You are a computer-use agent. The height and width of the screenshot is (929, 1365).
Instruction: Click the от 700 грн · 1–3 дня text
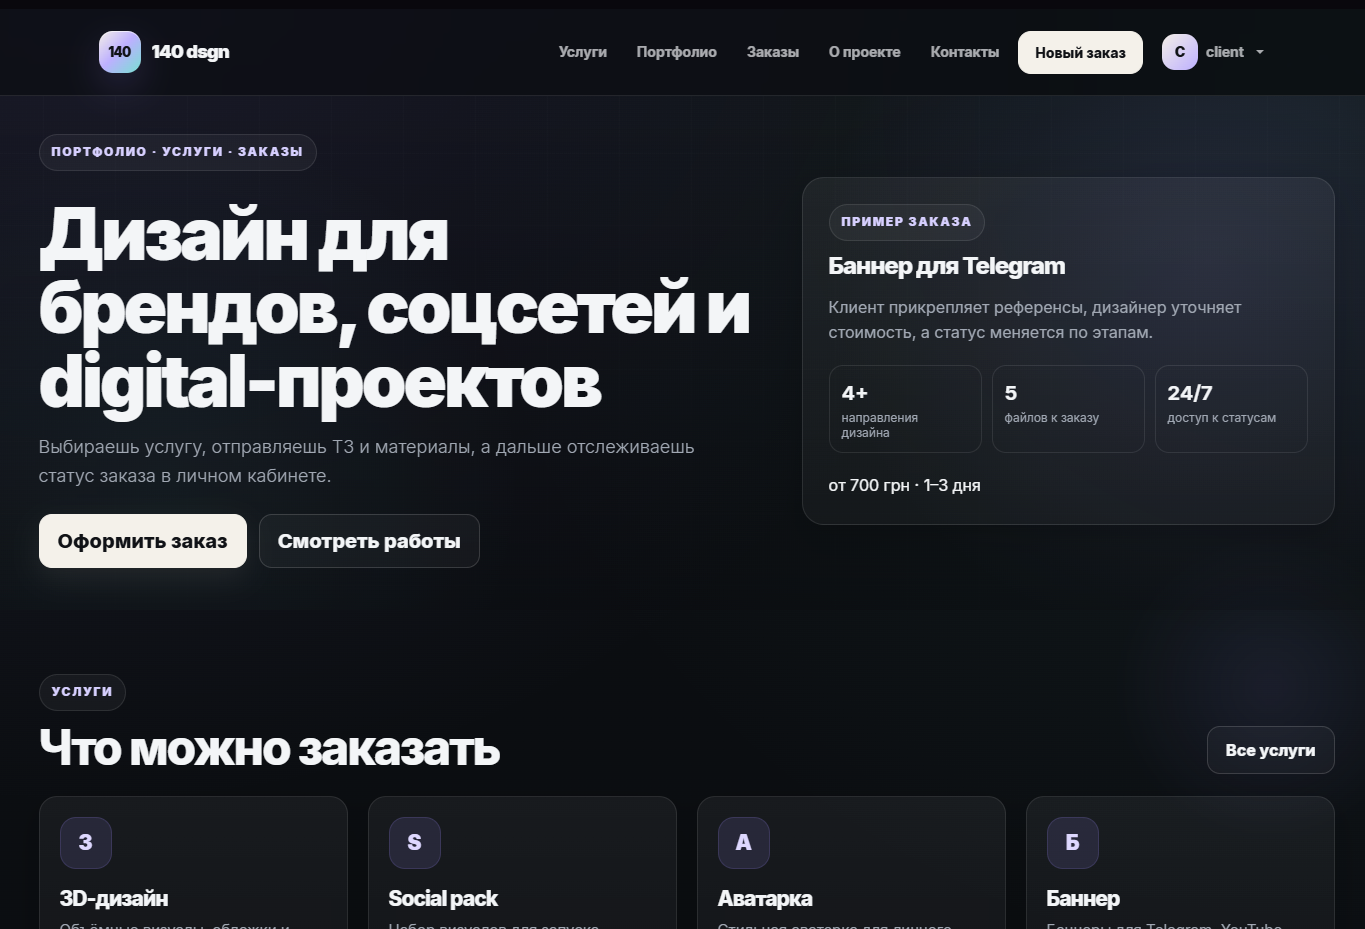coord(904,485)
